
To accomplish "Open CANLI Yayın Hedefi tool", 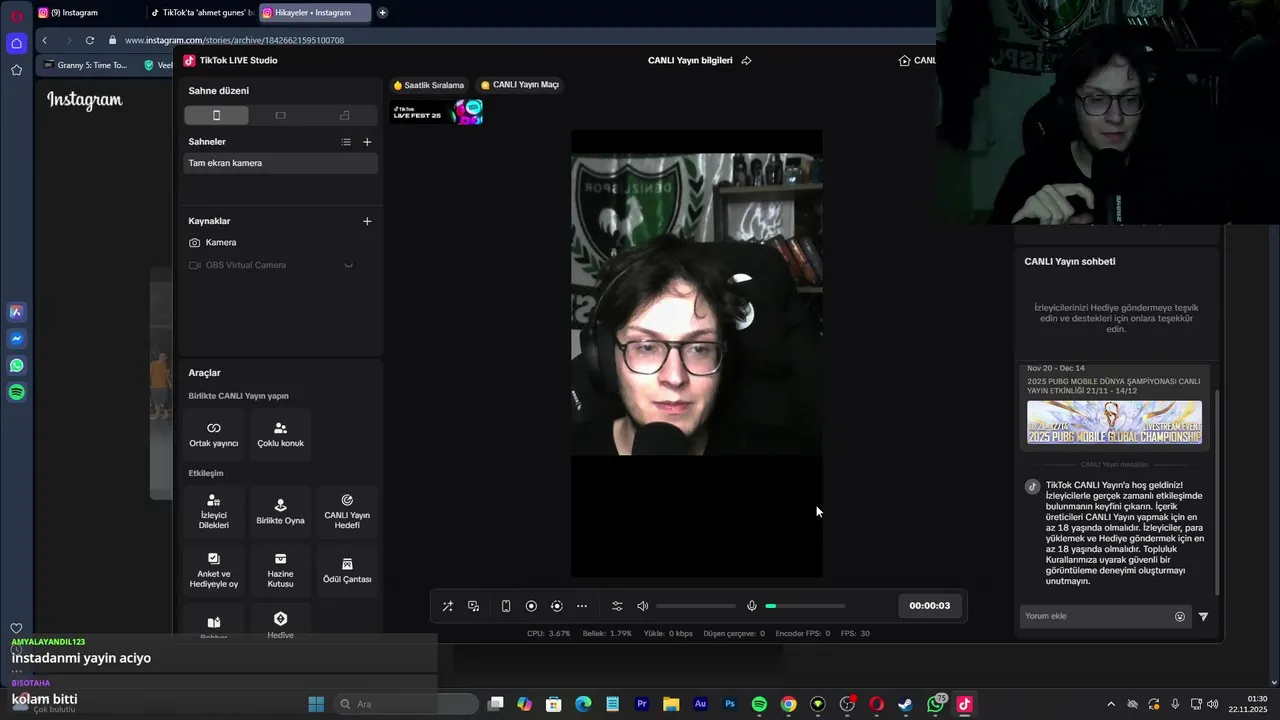I will (347, 511).
